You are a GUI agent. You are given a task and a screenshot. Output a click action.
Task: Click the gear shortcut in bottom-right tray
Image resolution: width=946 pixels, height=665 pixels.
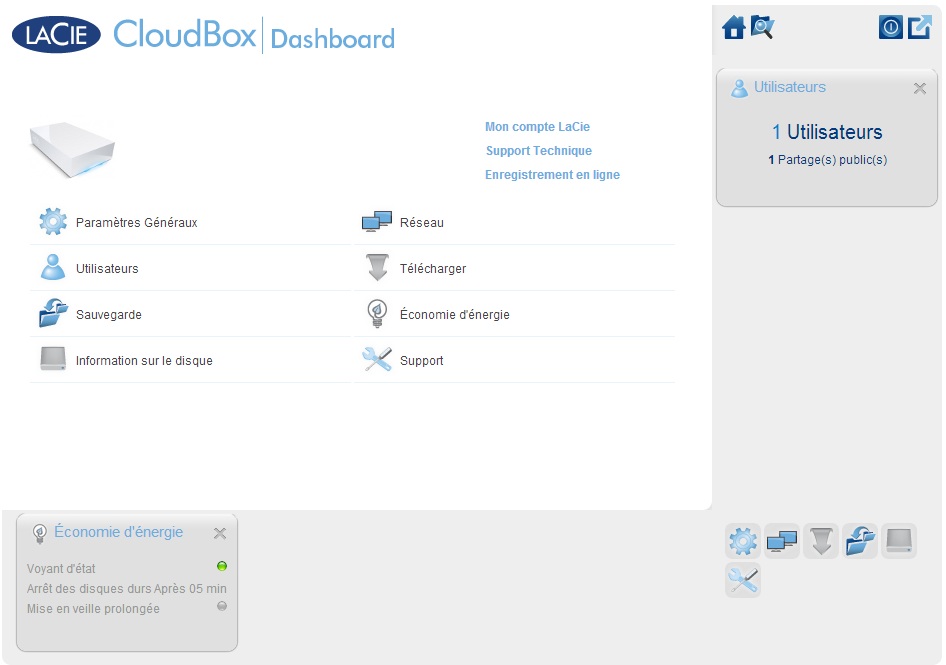[743, 541]
